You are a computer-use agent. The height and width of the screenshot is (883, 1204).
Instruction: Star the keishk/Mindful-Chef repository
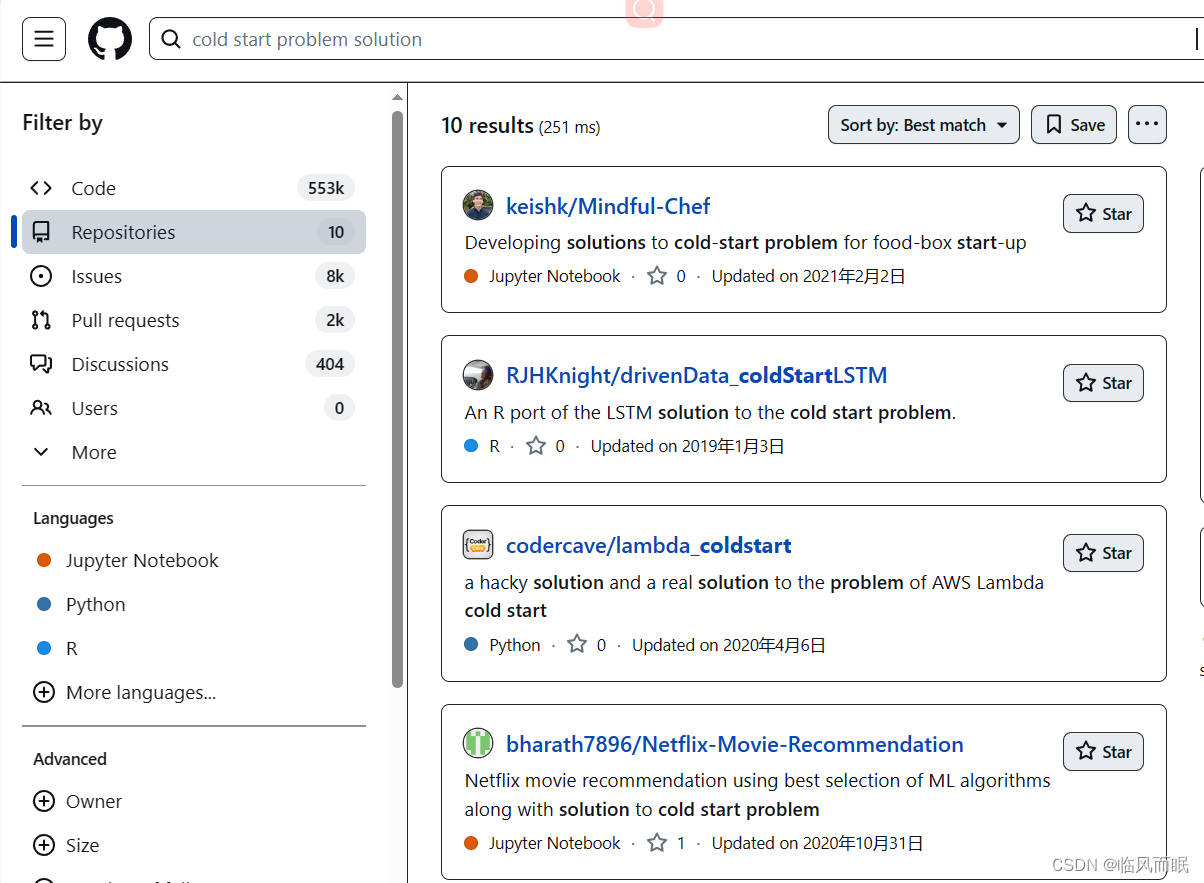click(x=1103, y=213)
